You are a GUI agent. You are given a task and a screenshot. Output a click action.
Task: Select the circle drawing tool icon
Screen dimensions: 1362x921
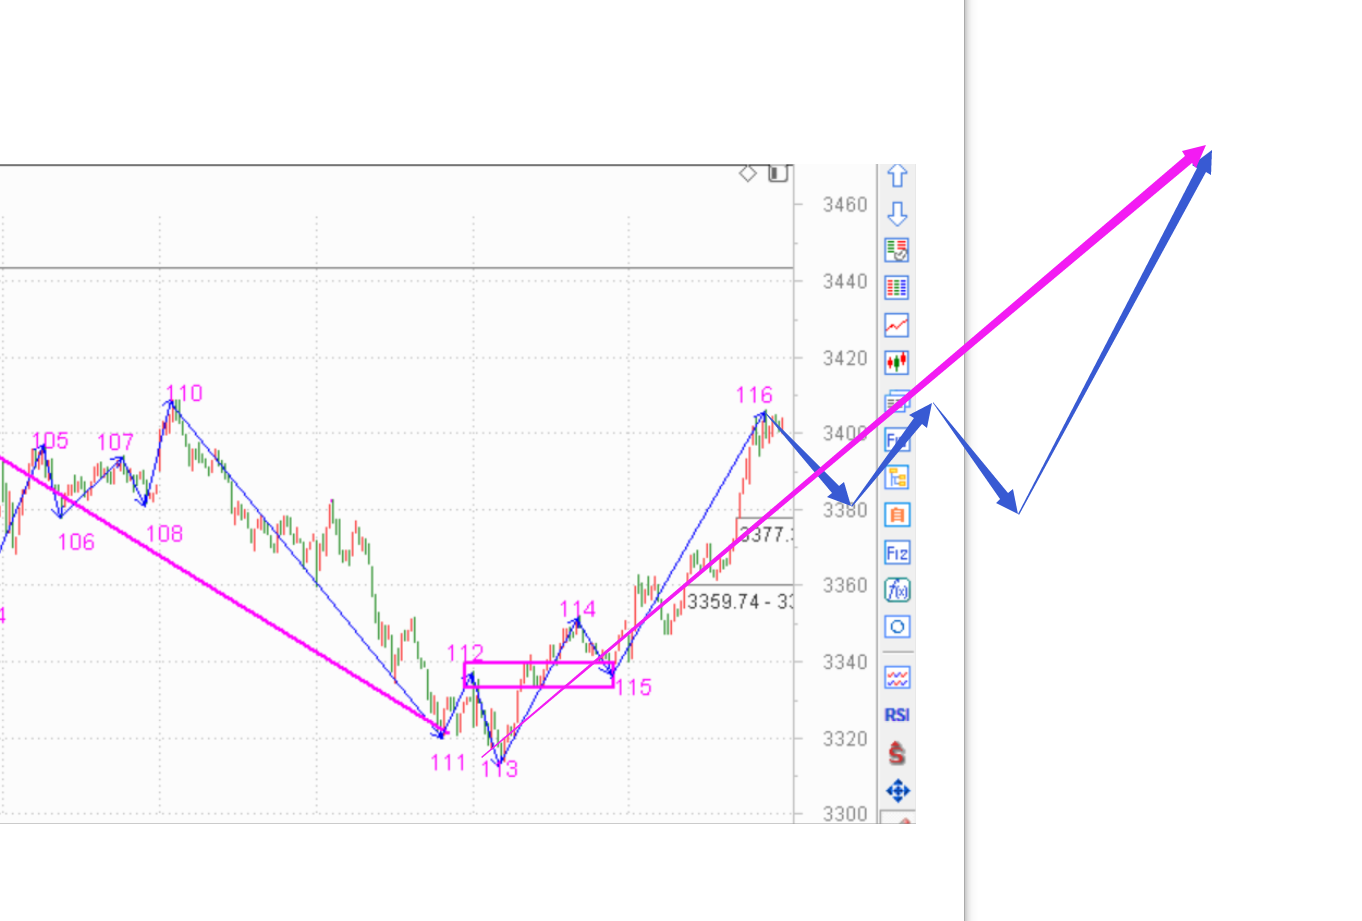point(897,627)
